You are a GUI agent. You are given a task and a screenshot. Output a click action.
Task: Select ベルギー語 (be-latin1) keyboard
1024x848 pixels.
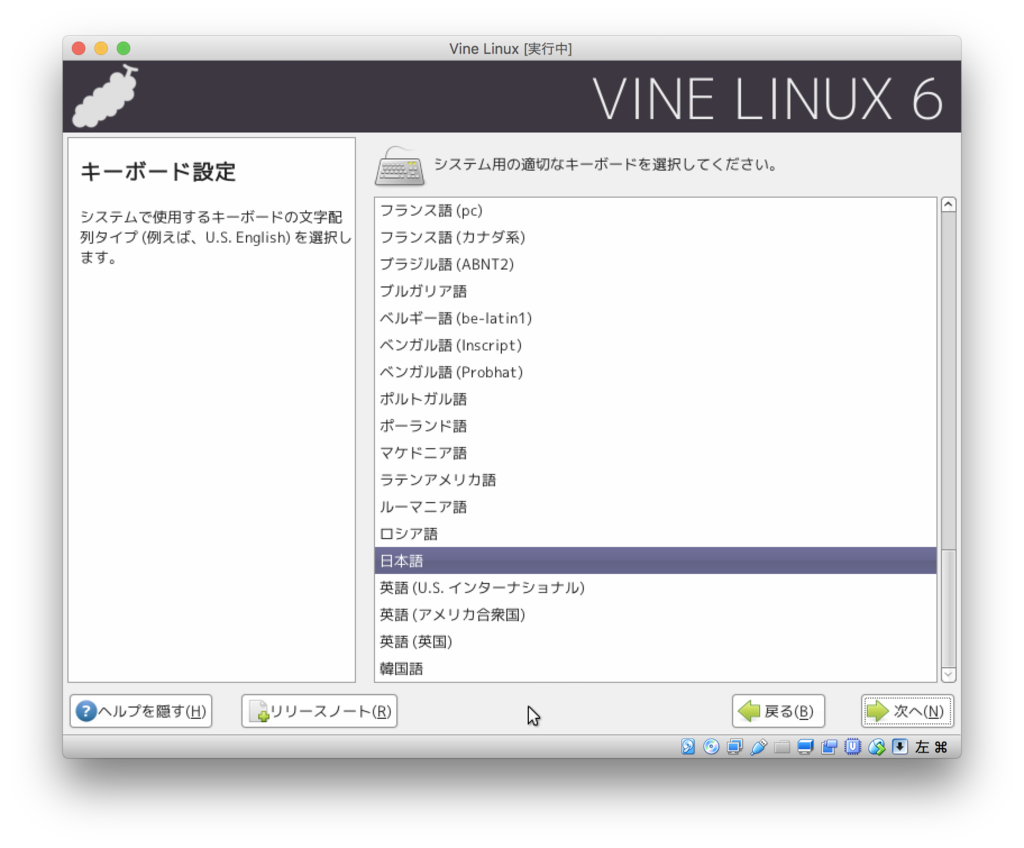tap(656, 318)
